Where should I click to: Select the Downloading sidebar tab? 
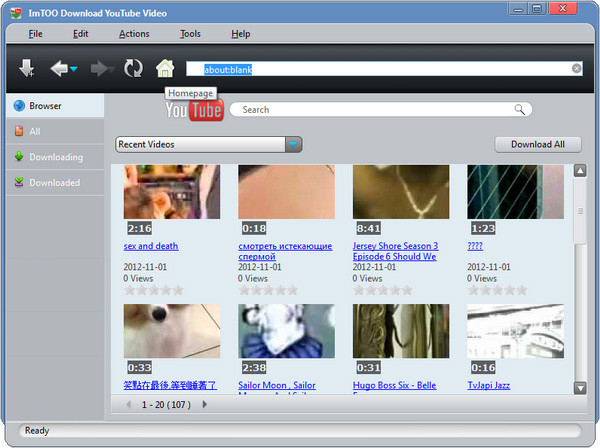click(x=55, y=157)
